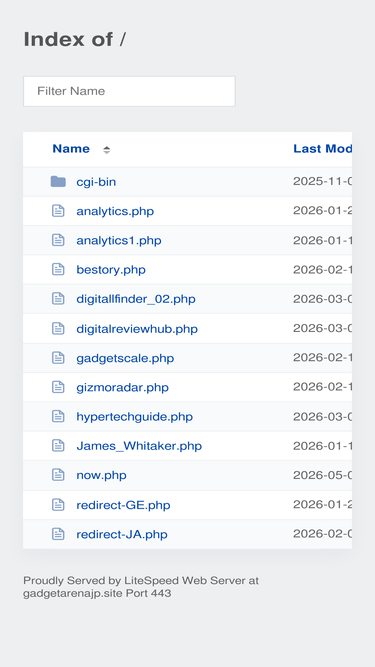Viewport: 375px width, 667px height.
Task: Open the digitallfinder_02.php link
Action: coord(136,299)
